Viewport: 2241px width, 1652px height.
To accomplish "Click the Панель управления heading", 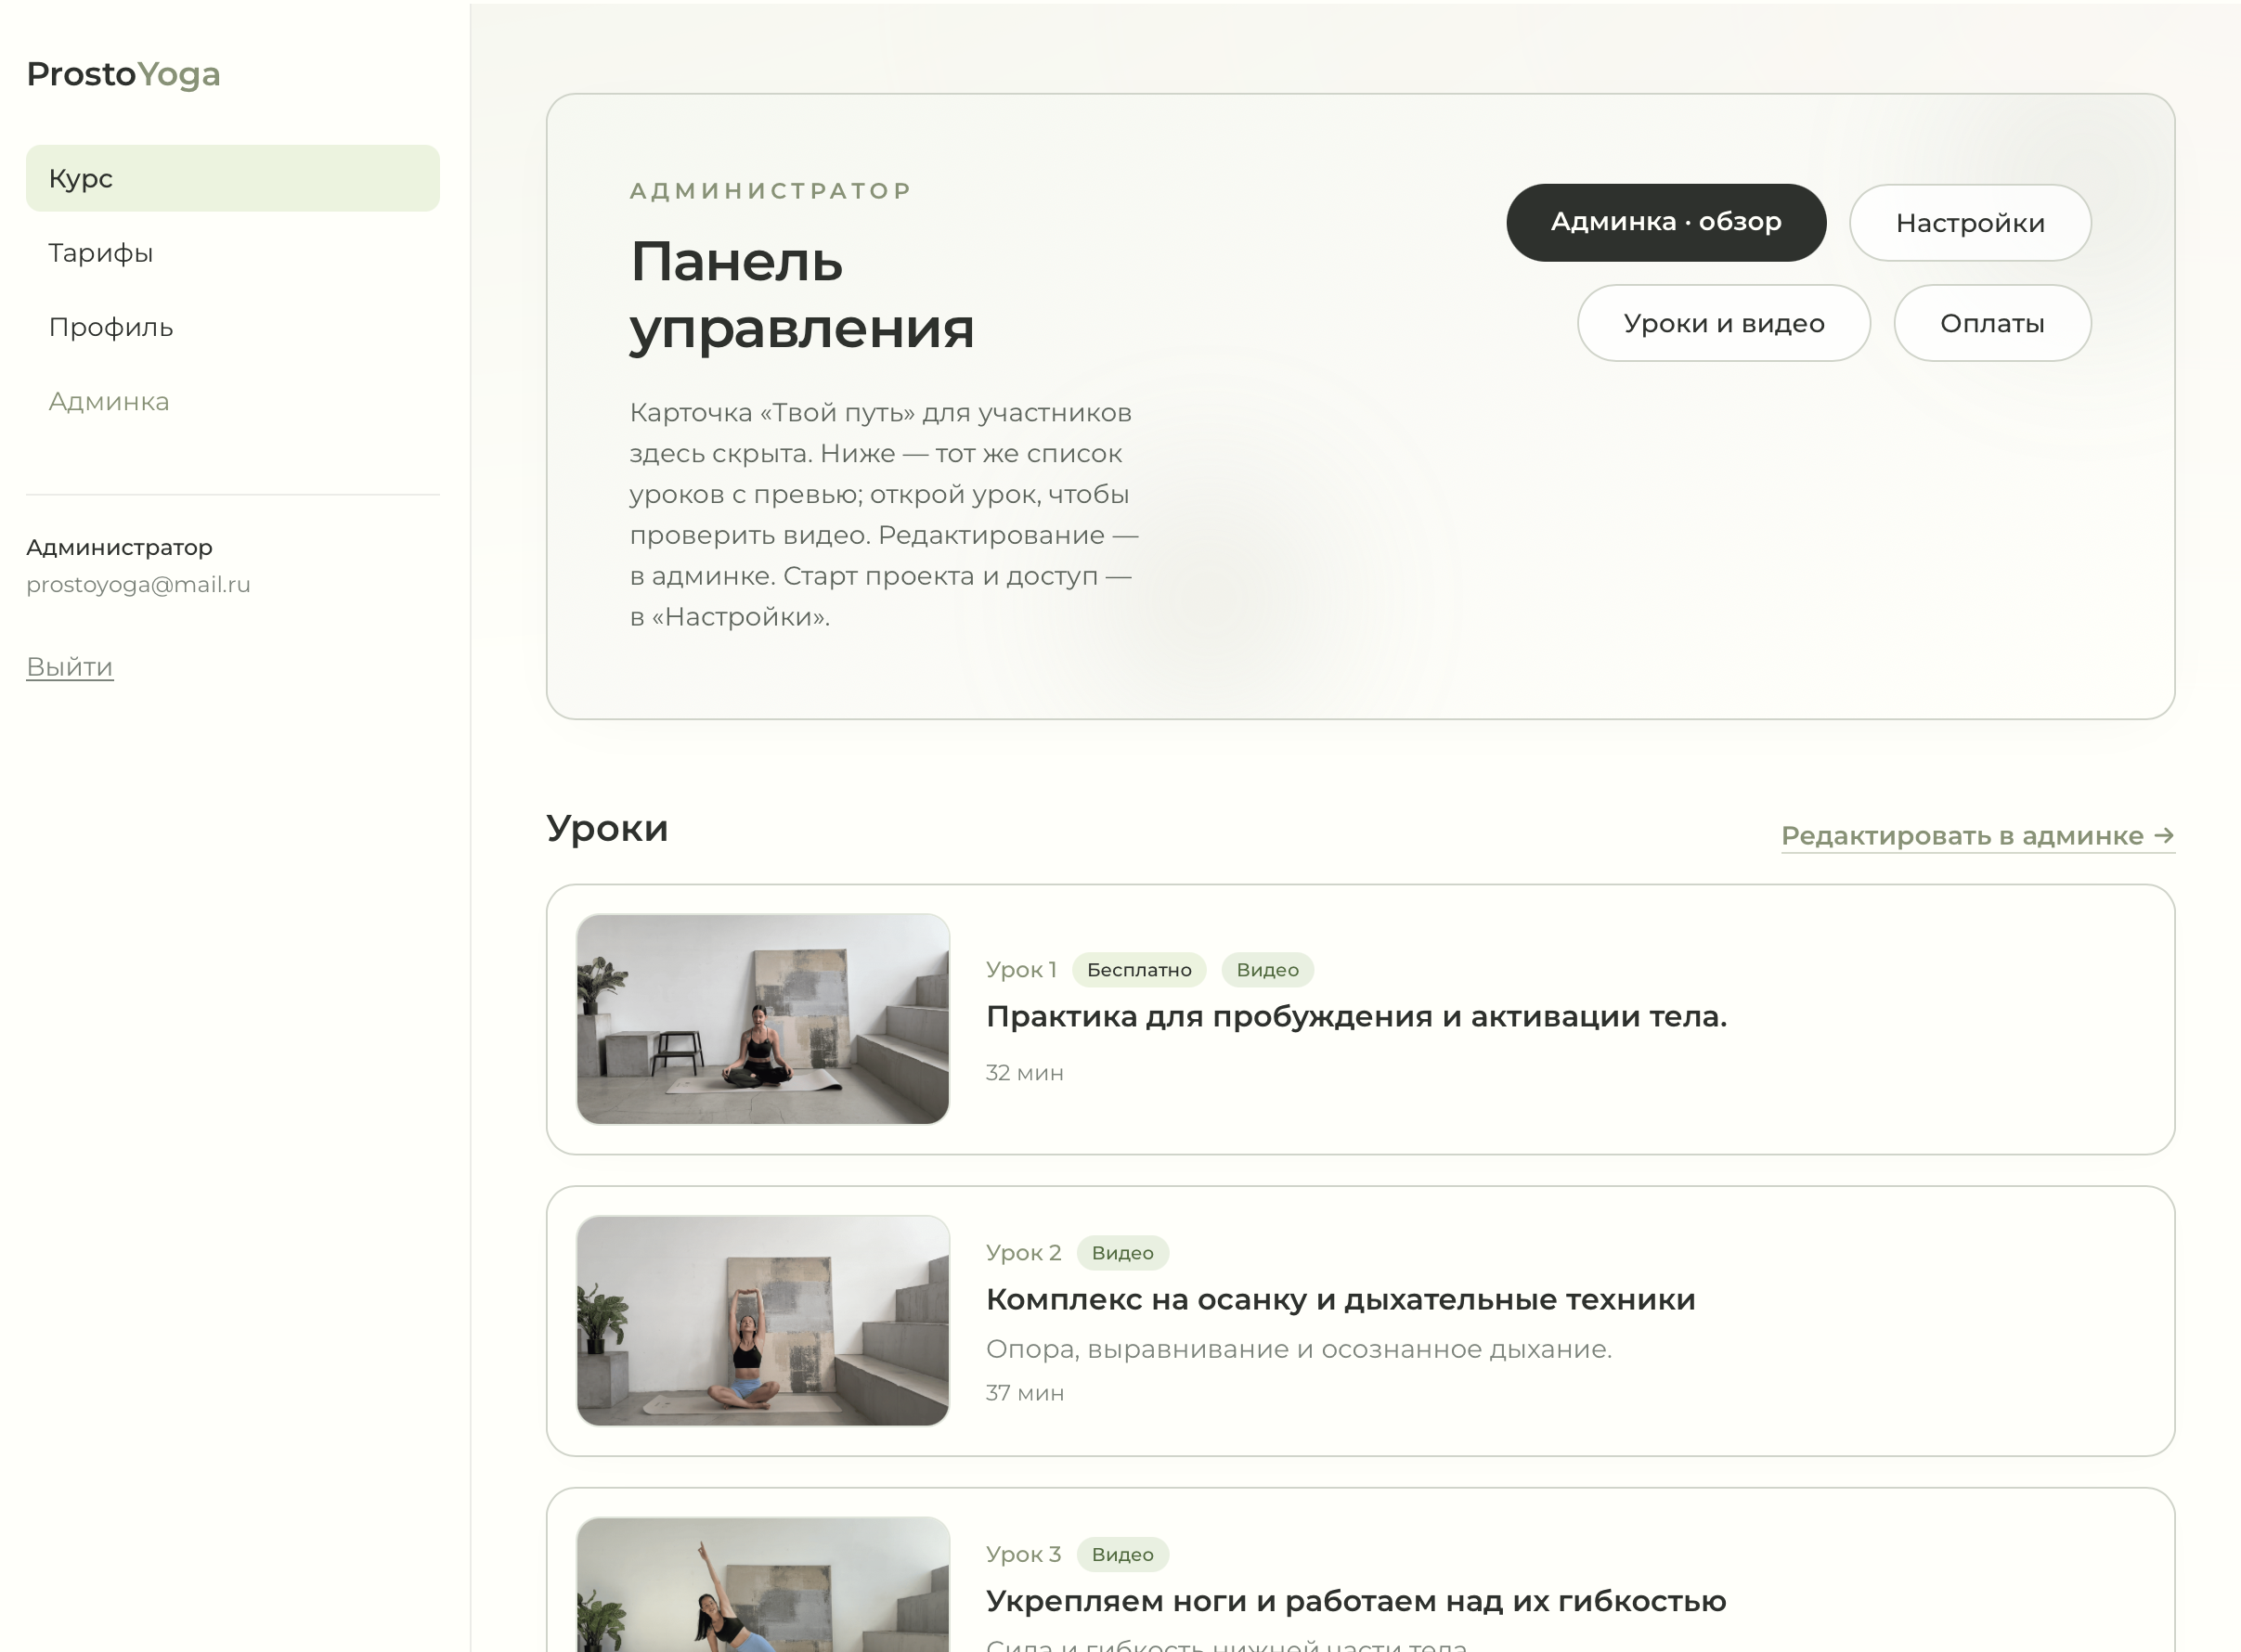I will pyautogui.click(x=801, y=295).
